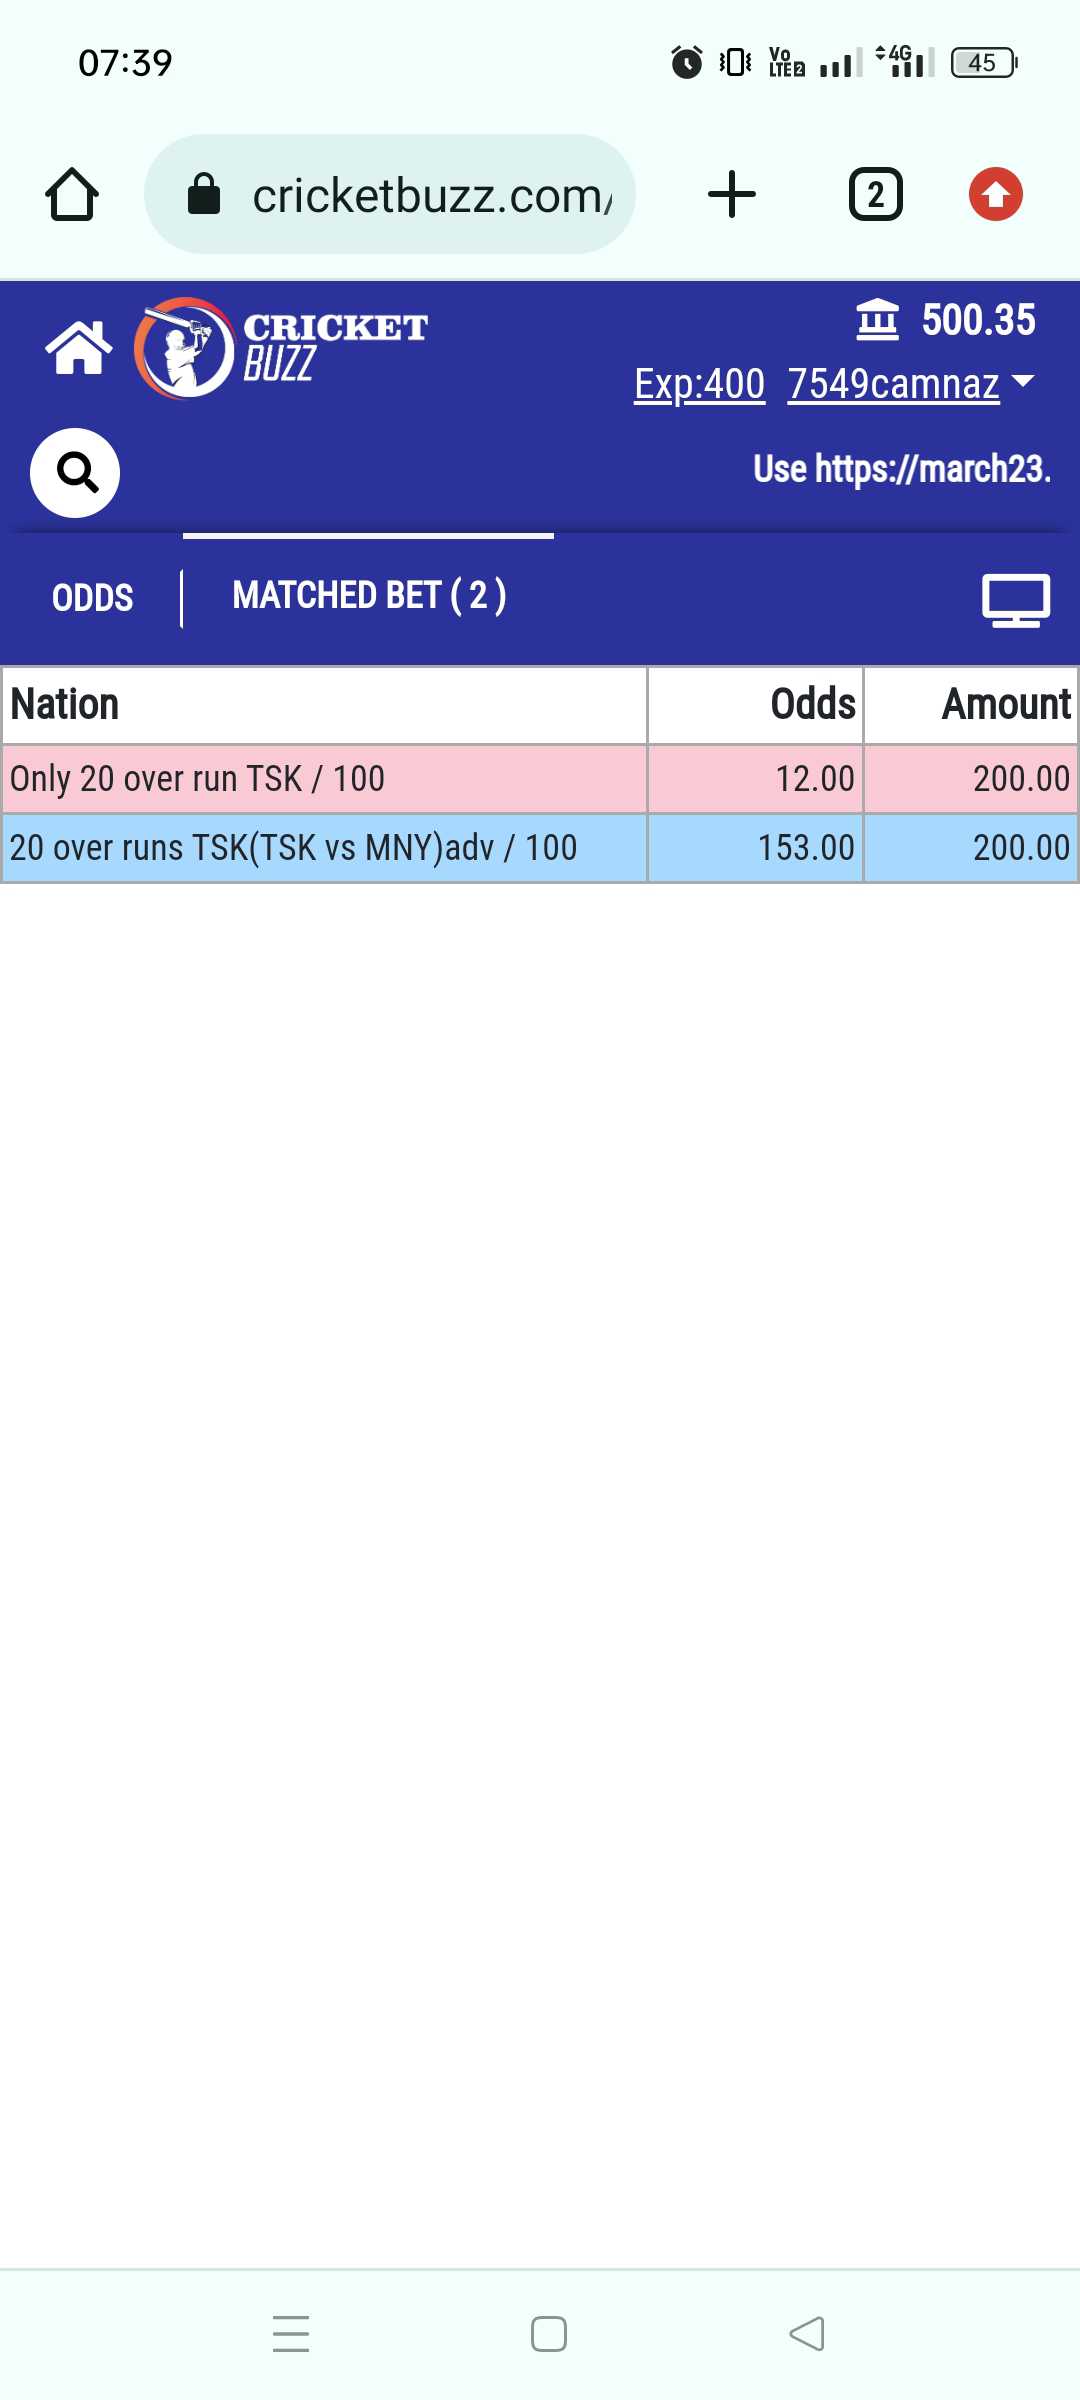Select the Only 20 over run TSK row
The width and height of the screenshot is (1080, 2400).
[540, 779]
